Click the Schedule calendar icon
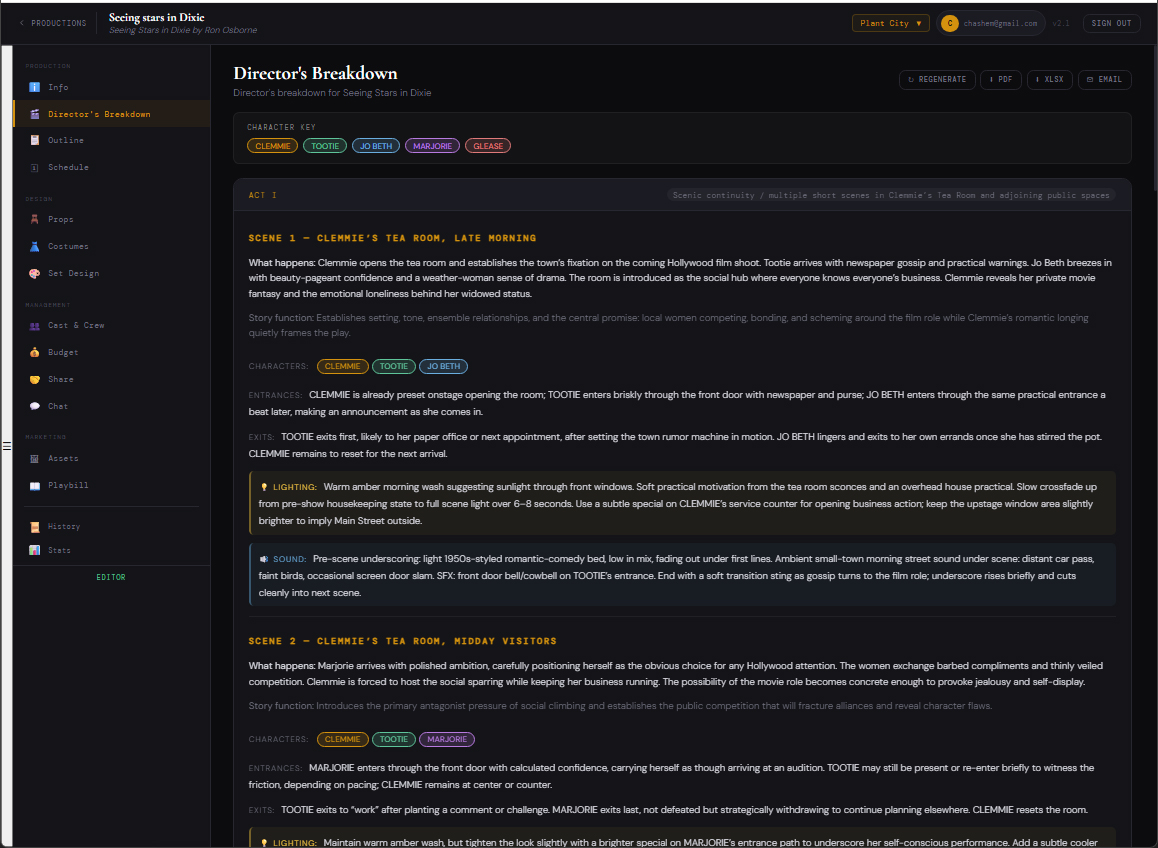The width and height of the screenshot is (1158, 848). tap(35, 168)
